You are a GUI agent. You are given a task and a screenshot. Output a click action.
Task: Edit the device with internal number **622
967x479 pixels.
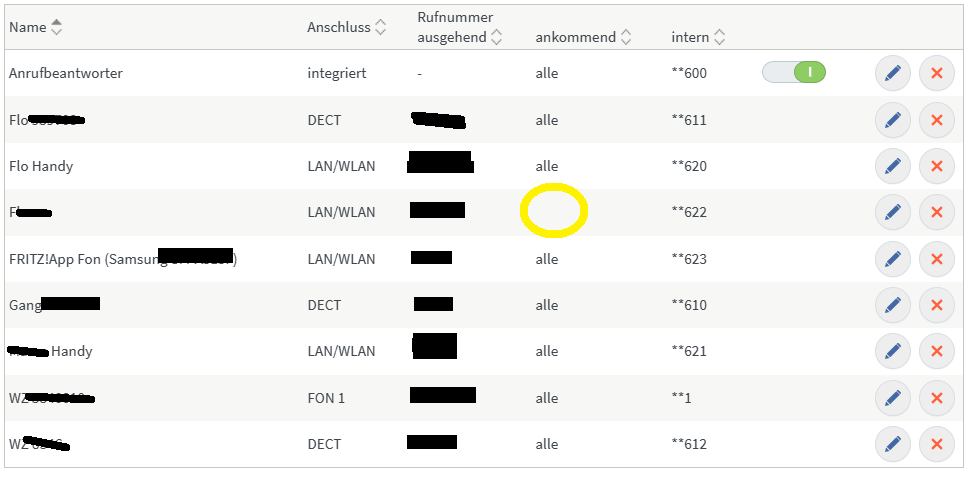(x=892, y=212)
